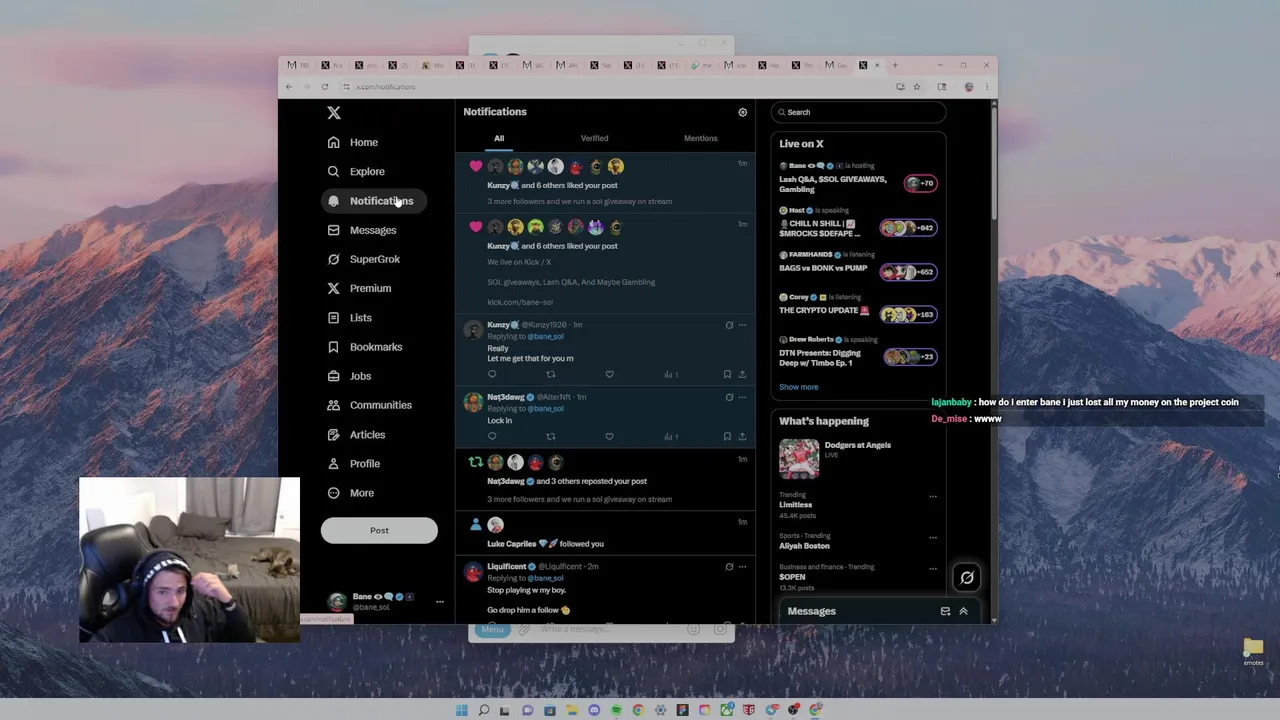Open Premium in the sidebar
Viewport: 1280px width, 720px height.
[x=359, y=288]
